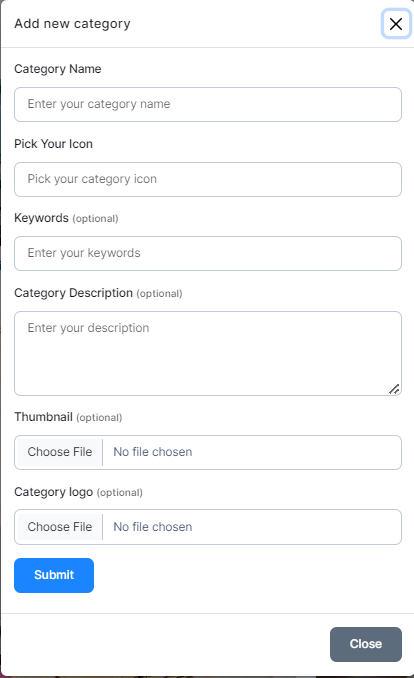The width and height of the screenshot is (414, 678).
Task: Click Thumbnail's No file chosen text
Action: [153, 452]
